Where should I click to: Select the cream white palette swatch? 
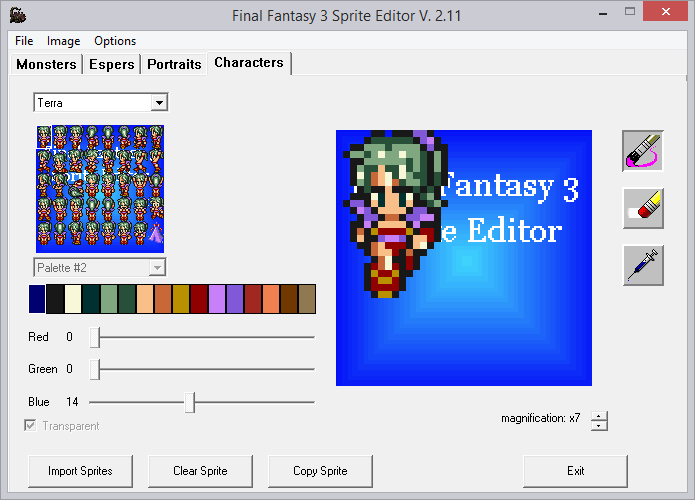(73, 299)
